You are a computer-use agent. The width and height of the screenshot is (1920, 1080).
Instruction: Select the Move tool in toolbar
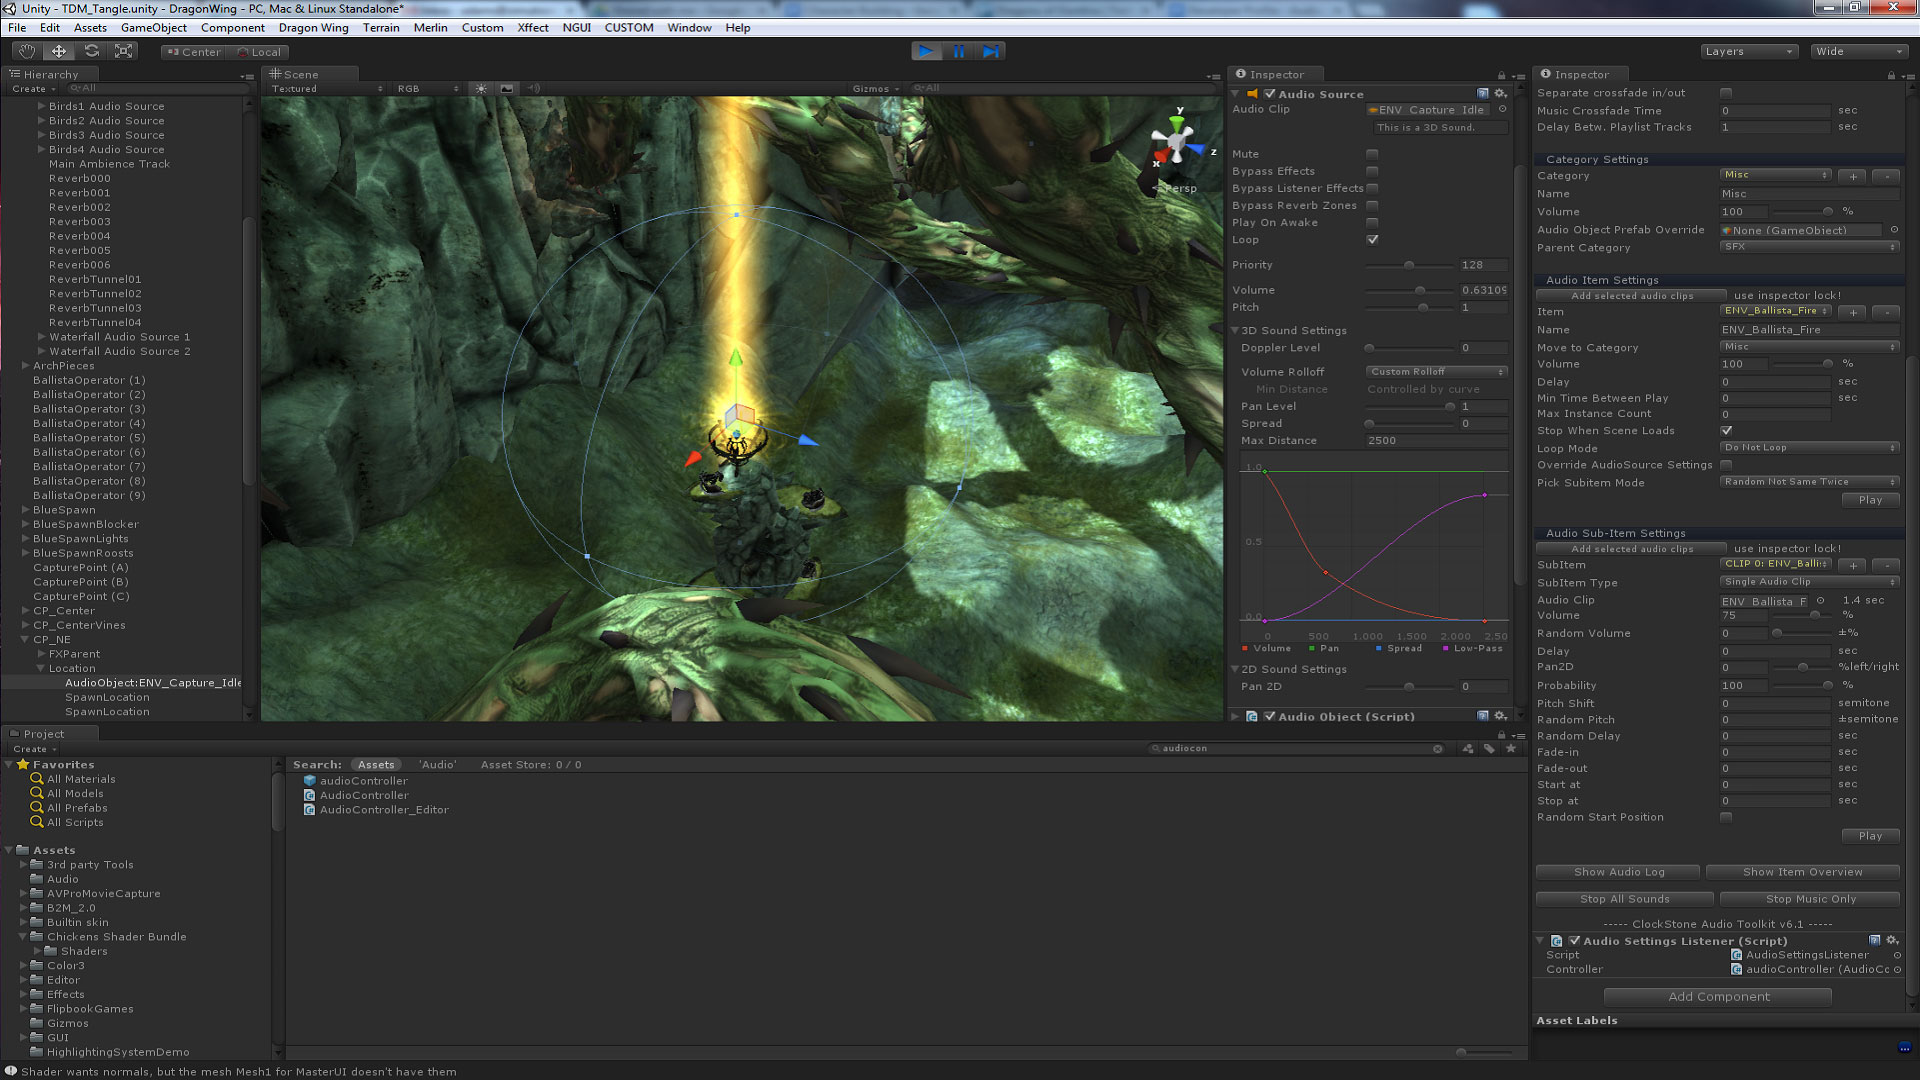(59, 51)
